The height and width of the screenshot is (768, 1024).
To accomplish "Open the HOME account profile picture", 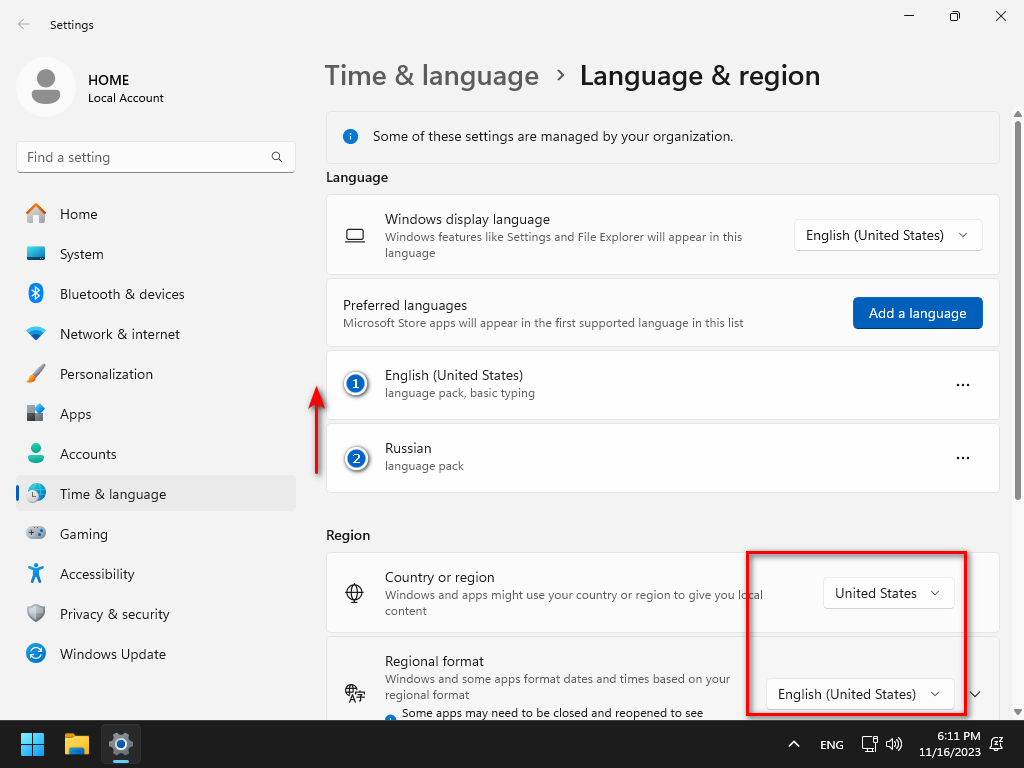I will tap(46, 87).
